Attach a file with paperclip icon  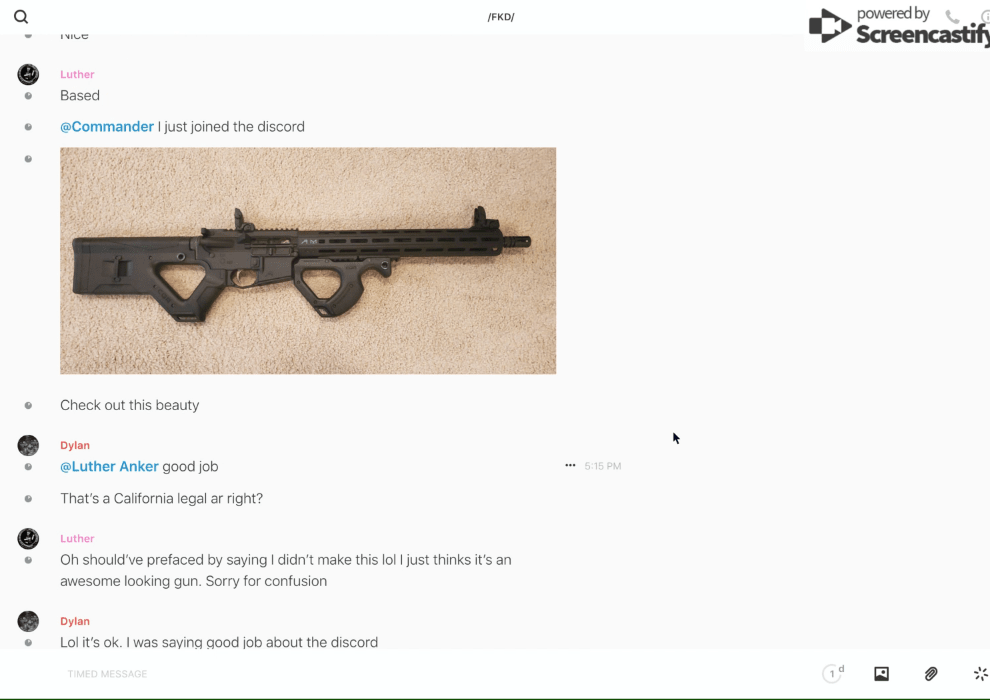pyautogui.click(x=931, y=673)
